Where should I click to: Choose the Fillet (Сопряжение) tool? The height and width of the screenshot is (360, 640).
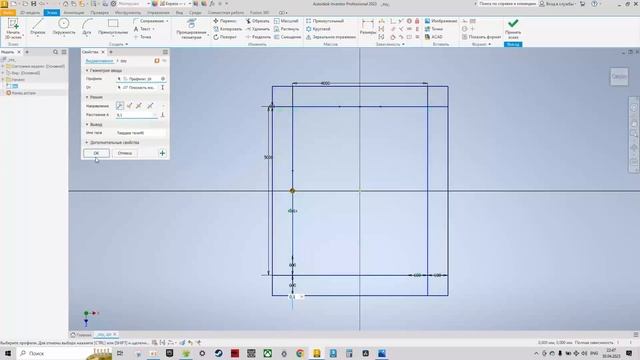[150, 21]
